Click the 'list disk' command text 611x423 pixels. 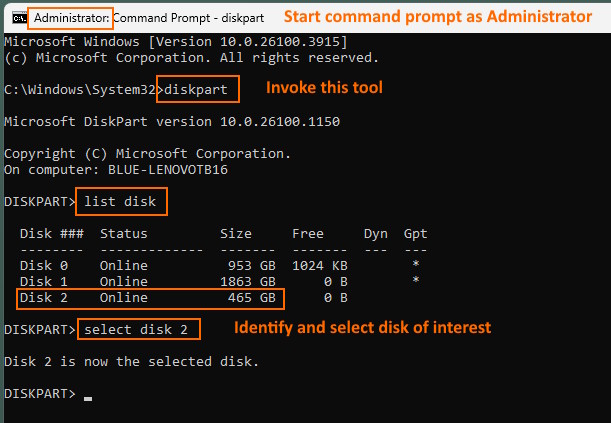120,201
